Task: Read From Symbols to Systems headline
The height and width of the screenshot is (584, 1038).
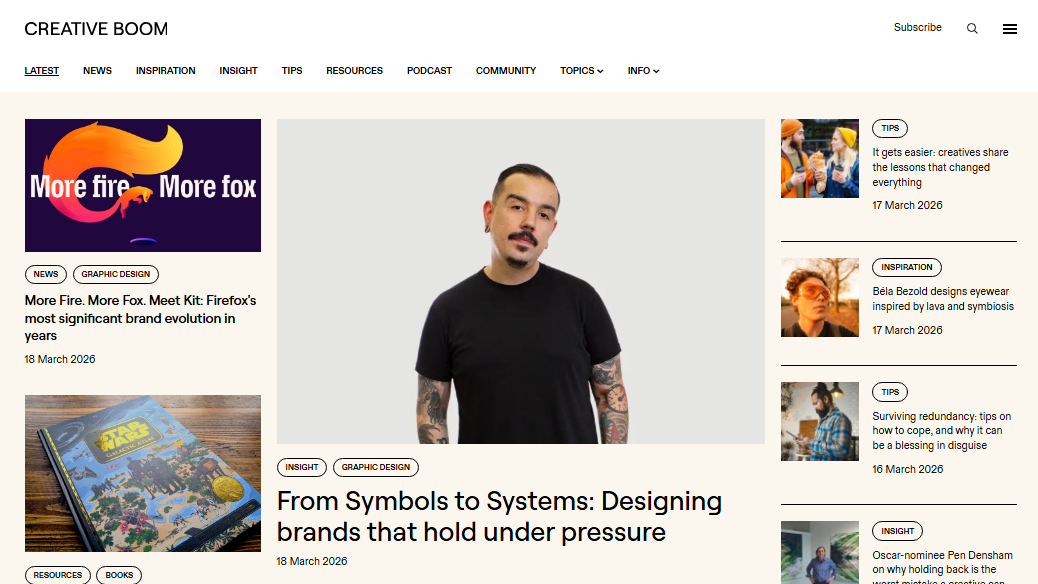Action: (x=499, y=516)
